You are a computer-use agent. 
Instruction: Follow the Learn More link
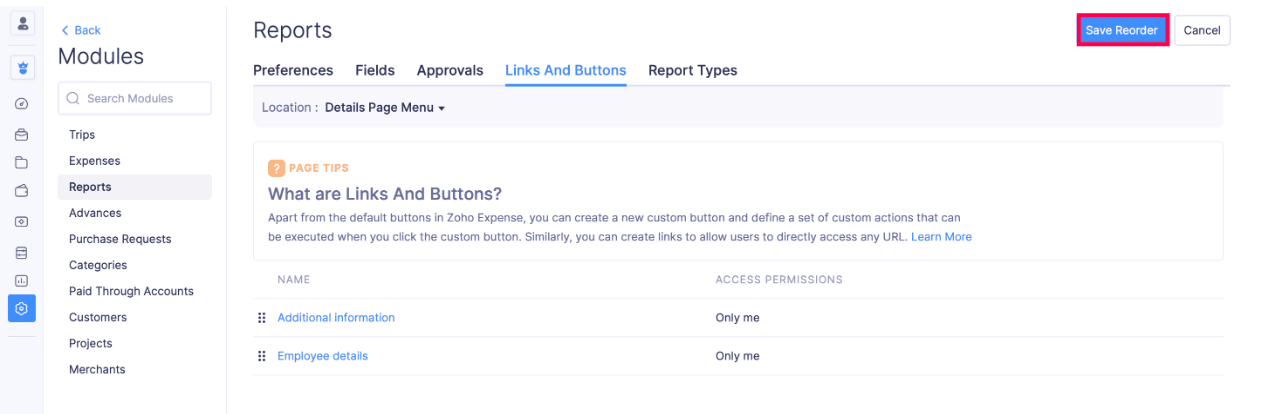tap(941, 237)
